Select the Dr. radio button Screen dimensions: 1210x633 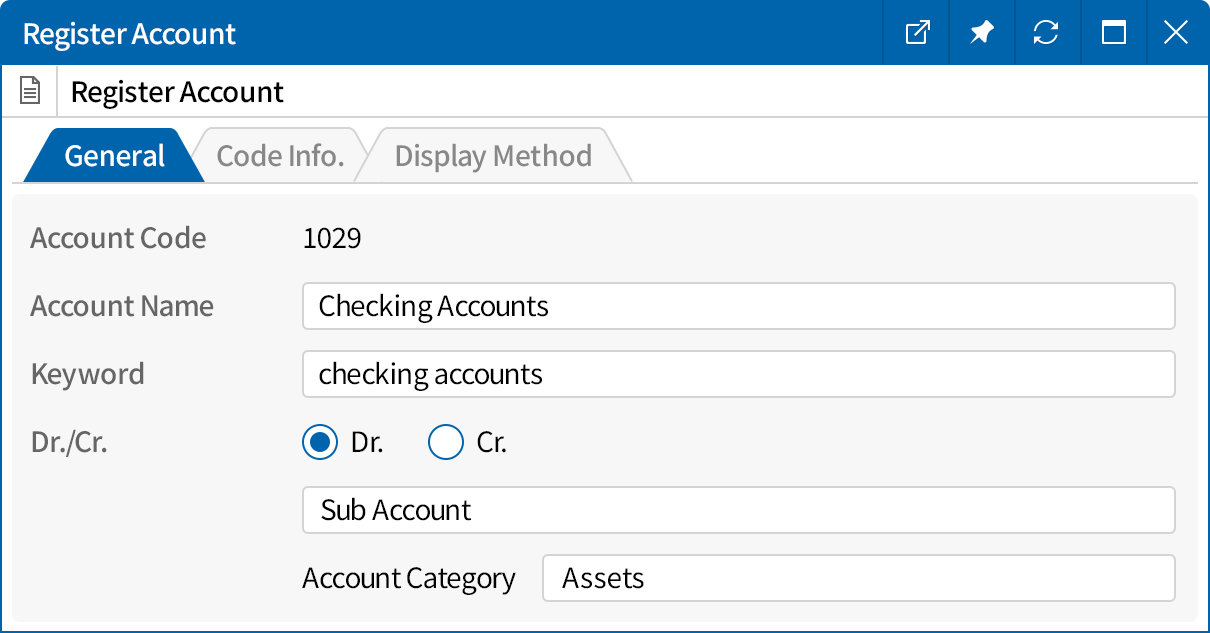[x=319, y=442]
